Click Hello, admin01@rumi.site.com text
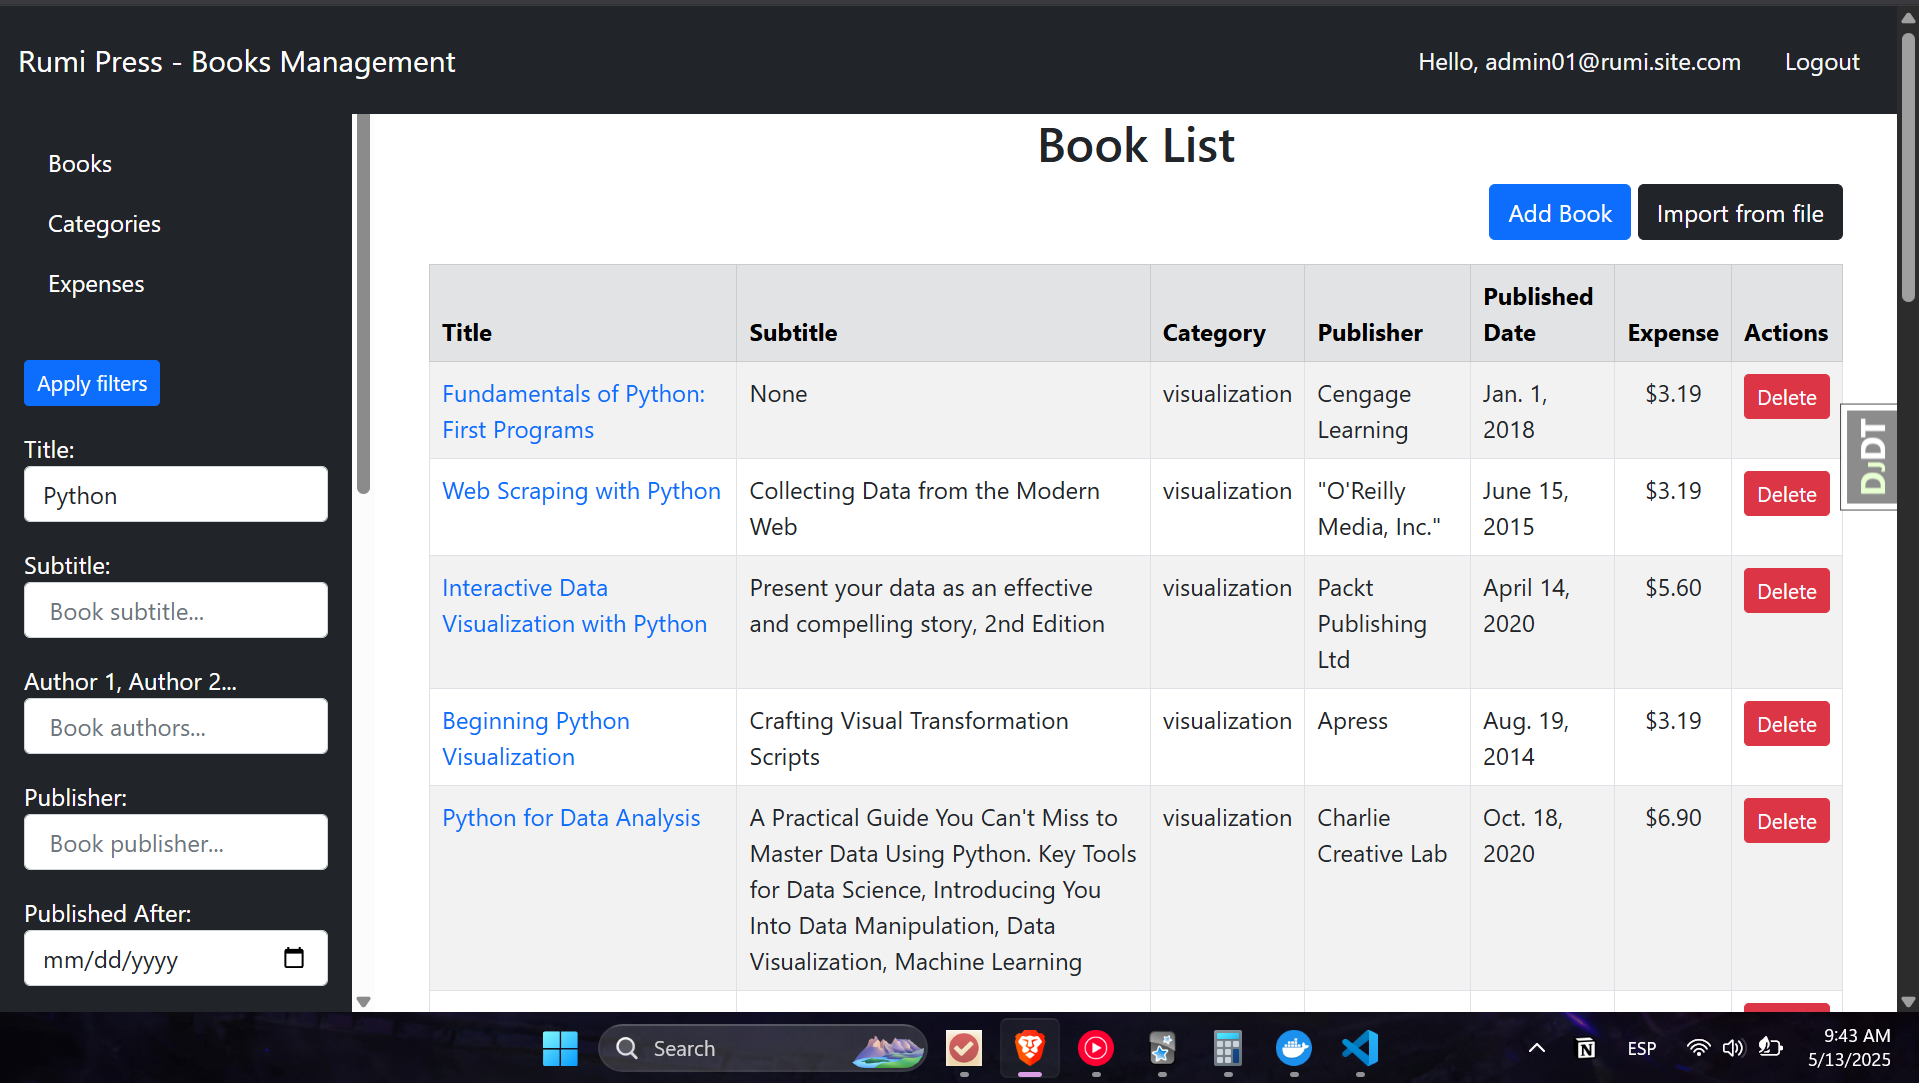This screenshot has height=1083, width=1919. coord(1579,62)
